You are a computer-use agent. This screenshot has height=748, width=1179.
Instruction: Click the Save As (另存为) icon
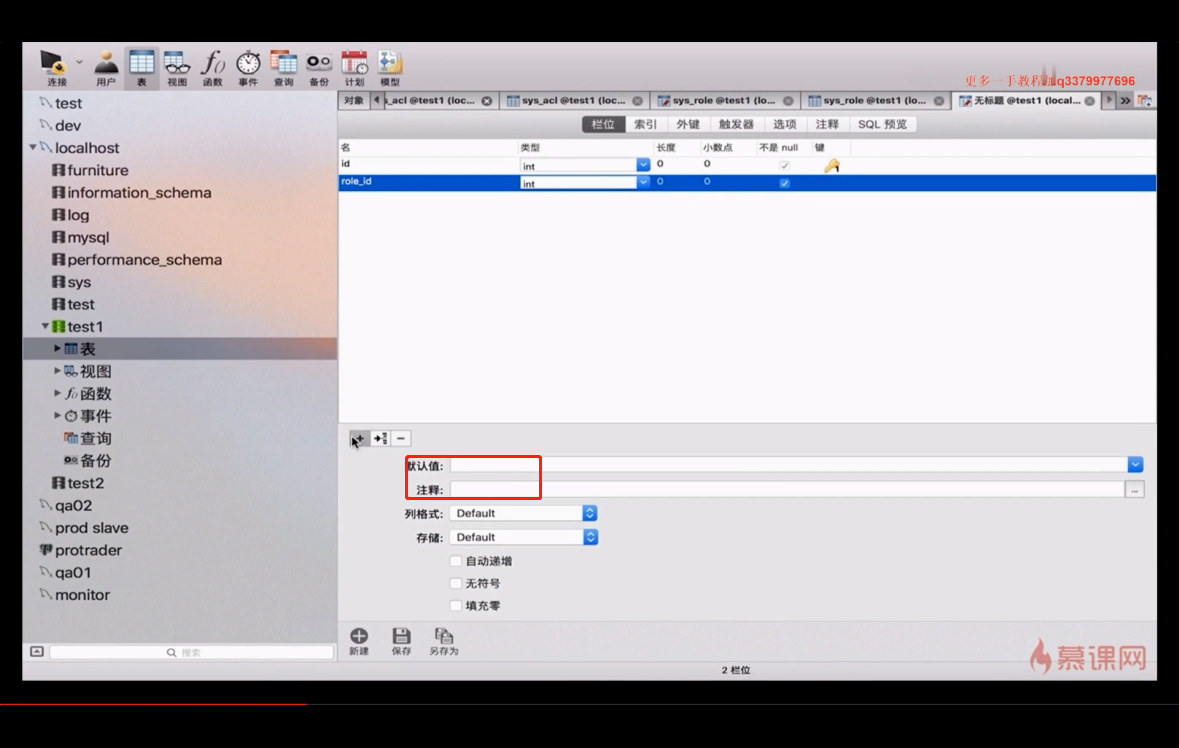tap(444, 641)
